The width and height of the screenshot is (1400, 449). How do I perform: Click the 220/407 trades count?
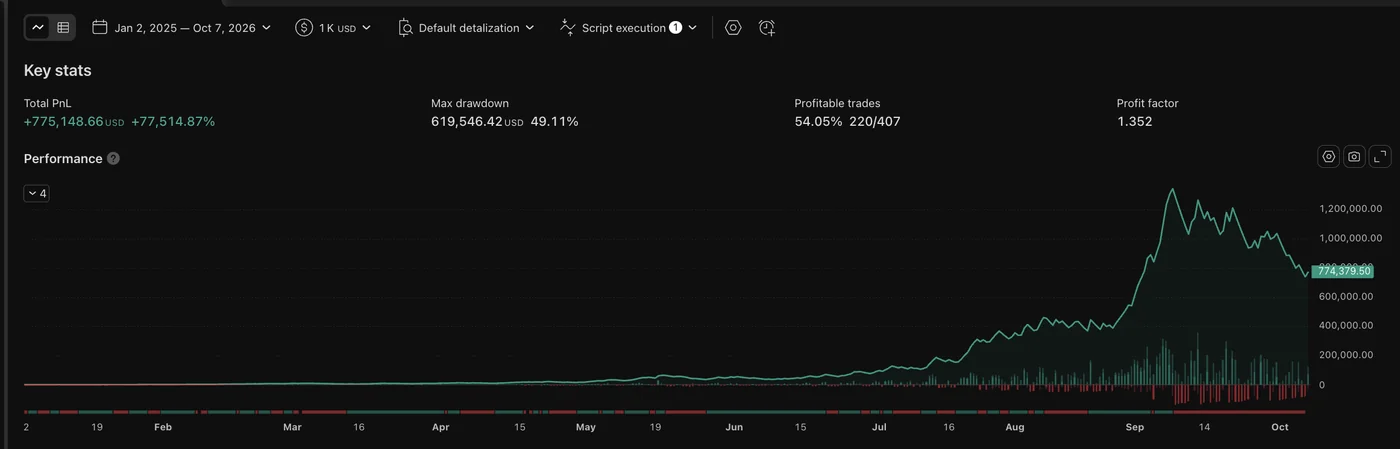875,121
